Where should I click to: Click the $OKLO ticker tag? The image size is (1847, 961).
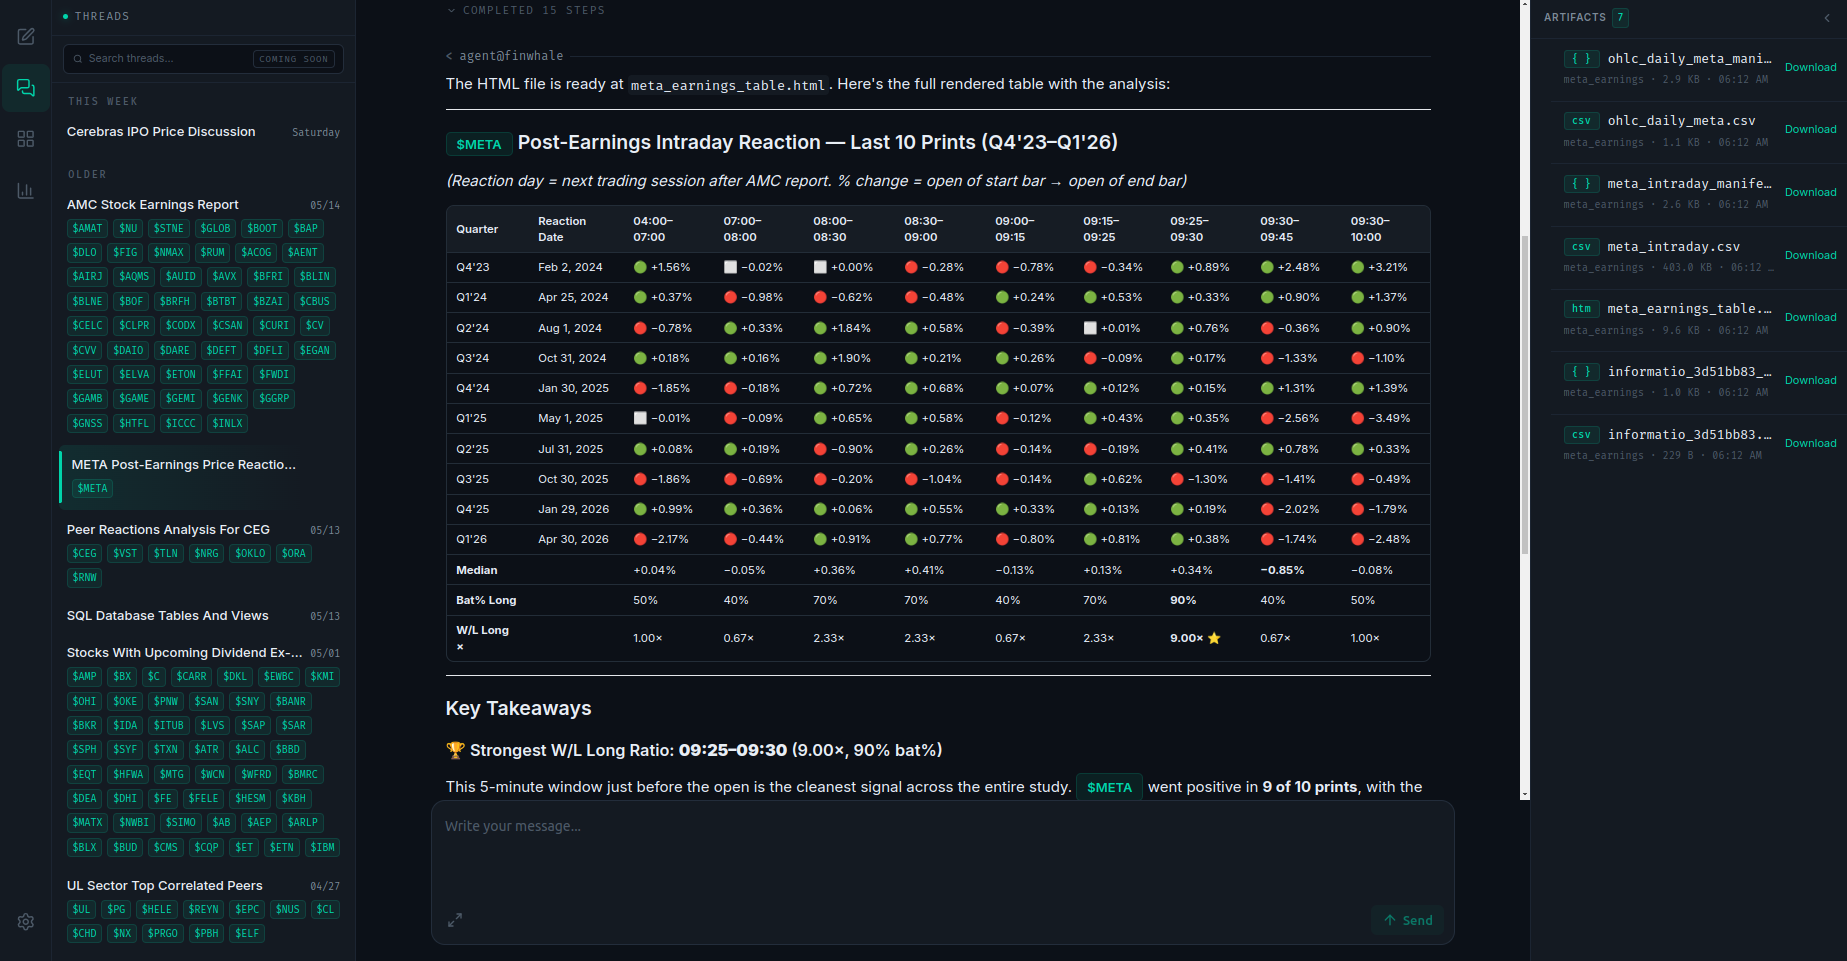(x=250, y=554)
